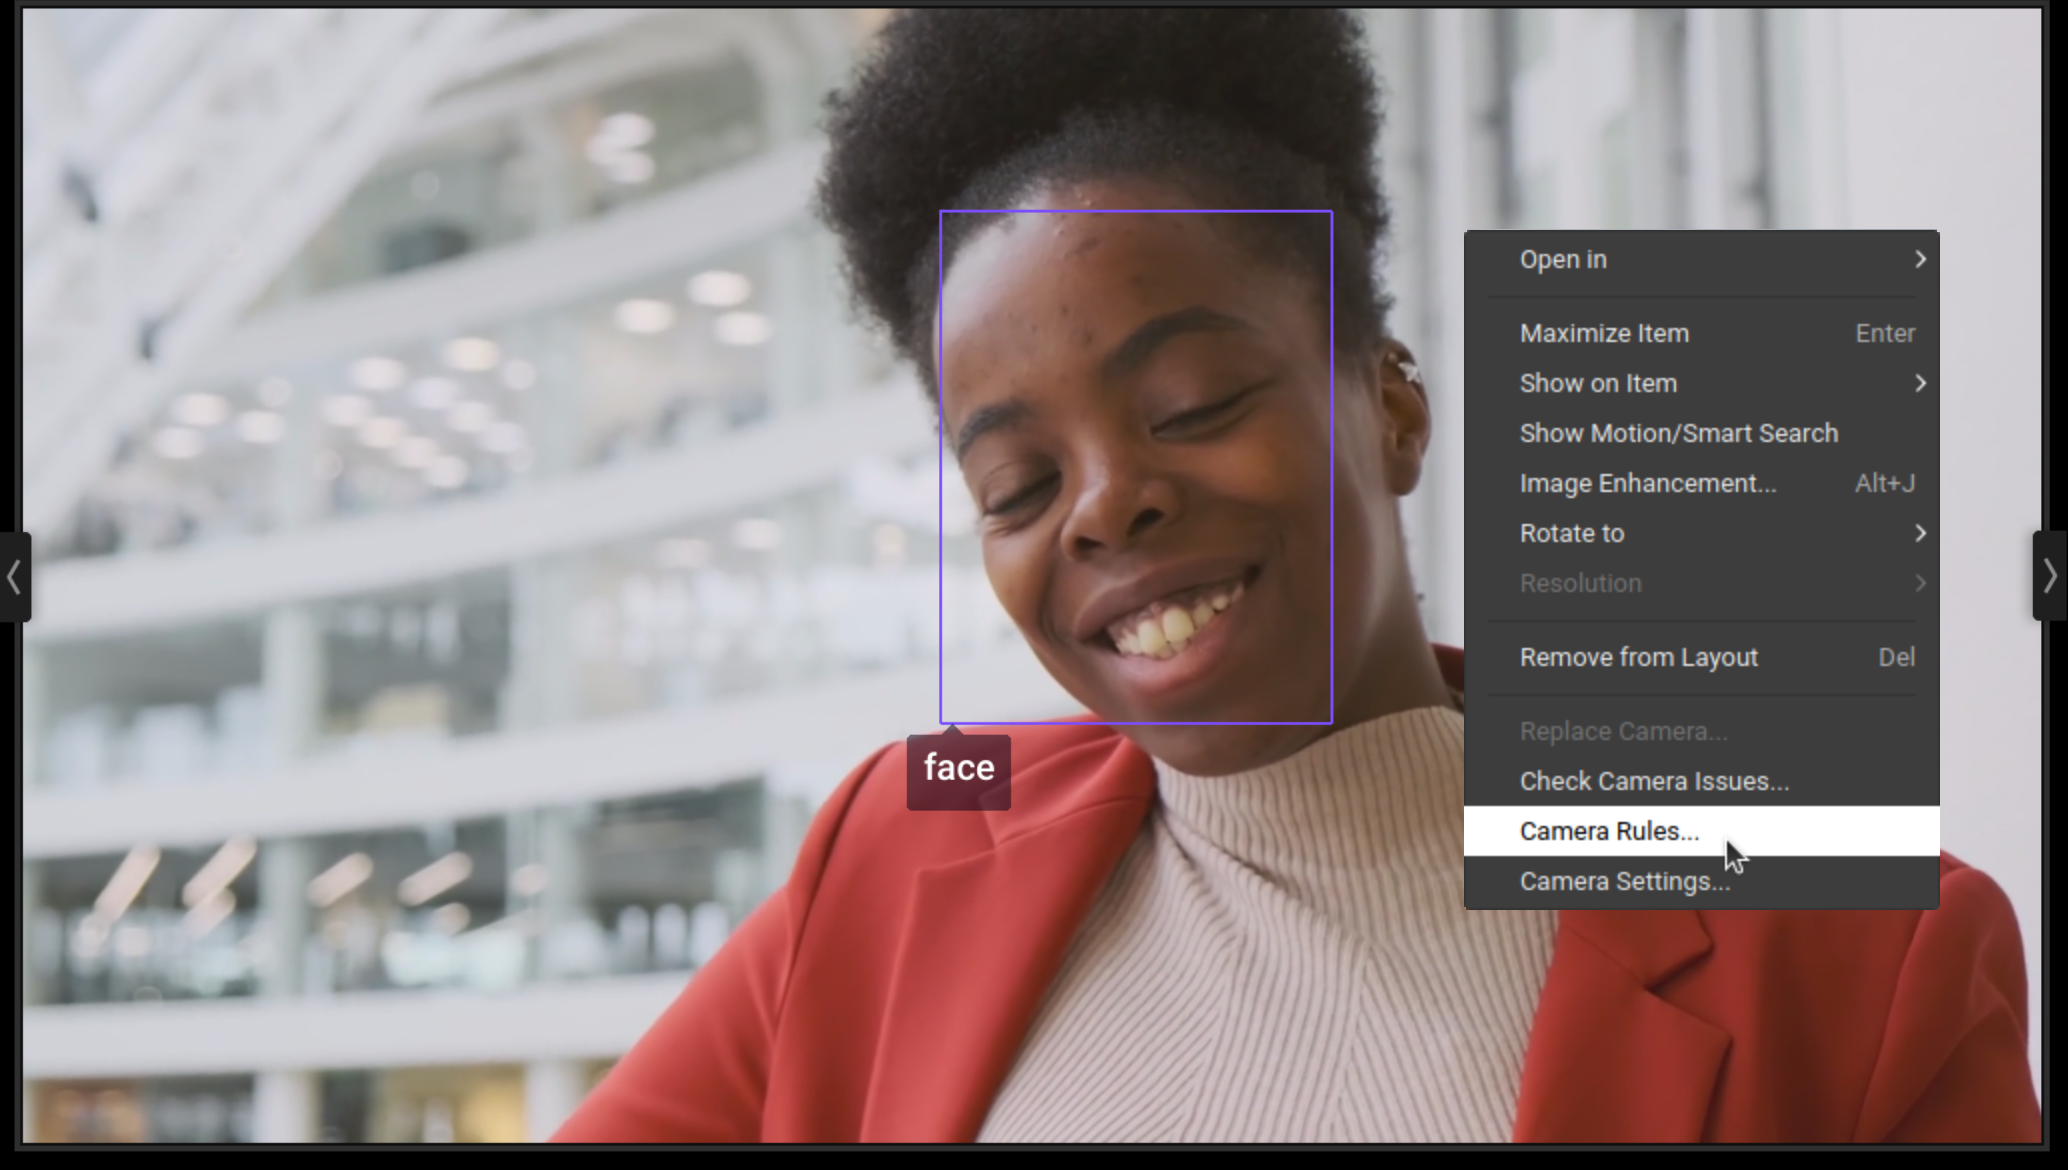Viewport: 2068px width, 1170px height.
Task: Remove the camera from layout
Action: (x=1638, y=658)
